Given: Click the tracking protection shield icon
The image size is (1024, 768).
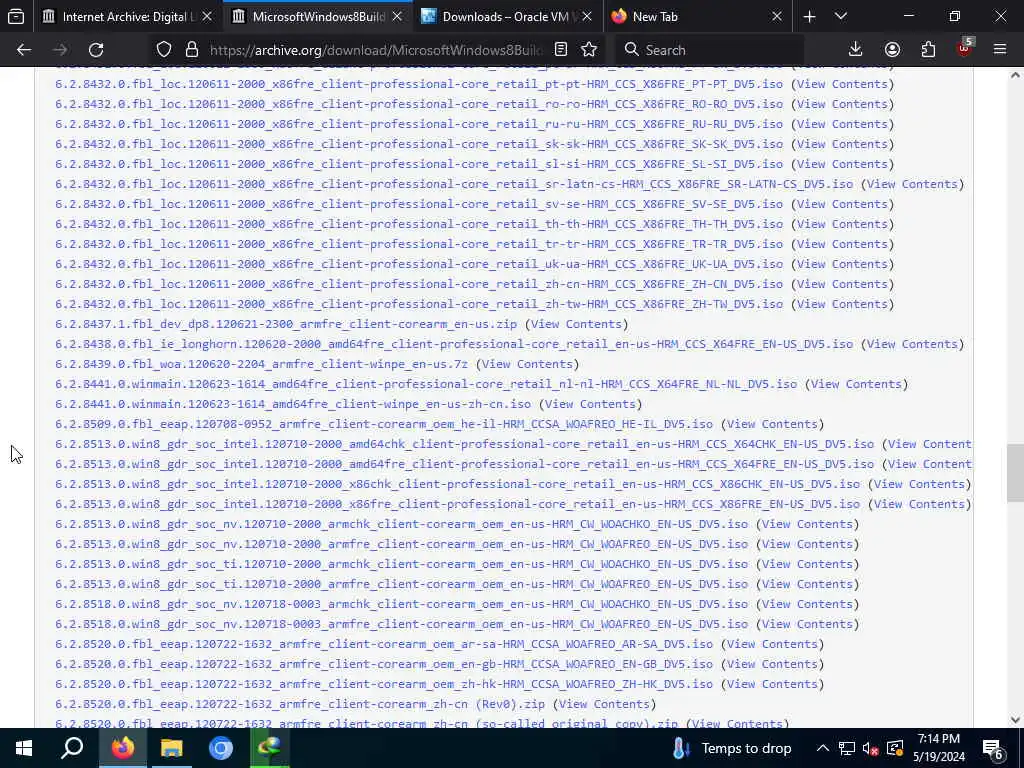Looking at the screenshot, I should click(164, 50).
